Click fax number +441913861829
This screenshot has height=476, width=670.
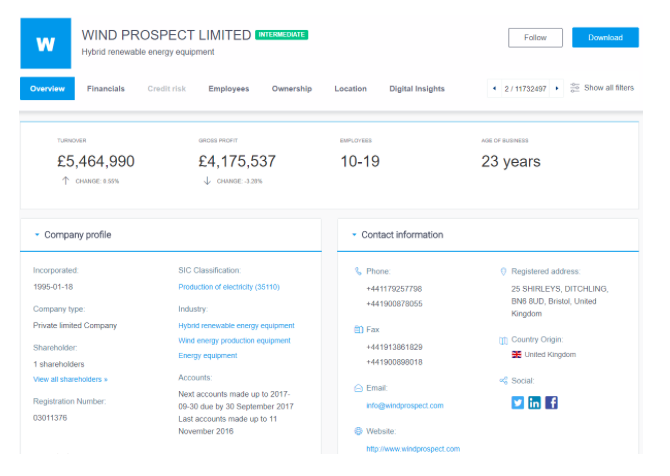(394, 347)
